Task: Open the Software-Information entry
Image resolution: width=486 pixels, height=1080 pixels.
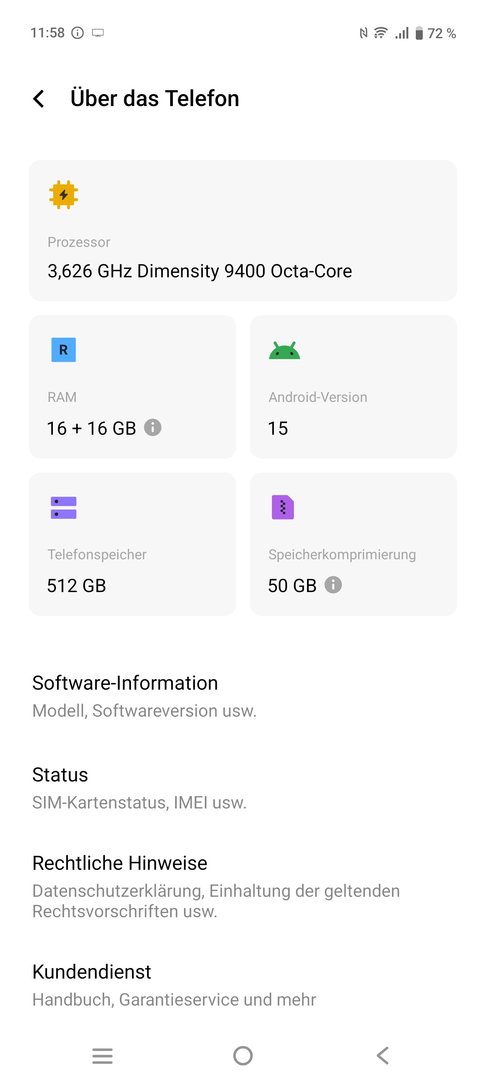Action: 243,696
